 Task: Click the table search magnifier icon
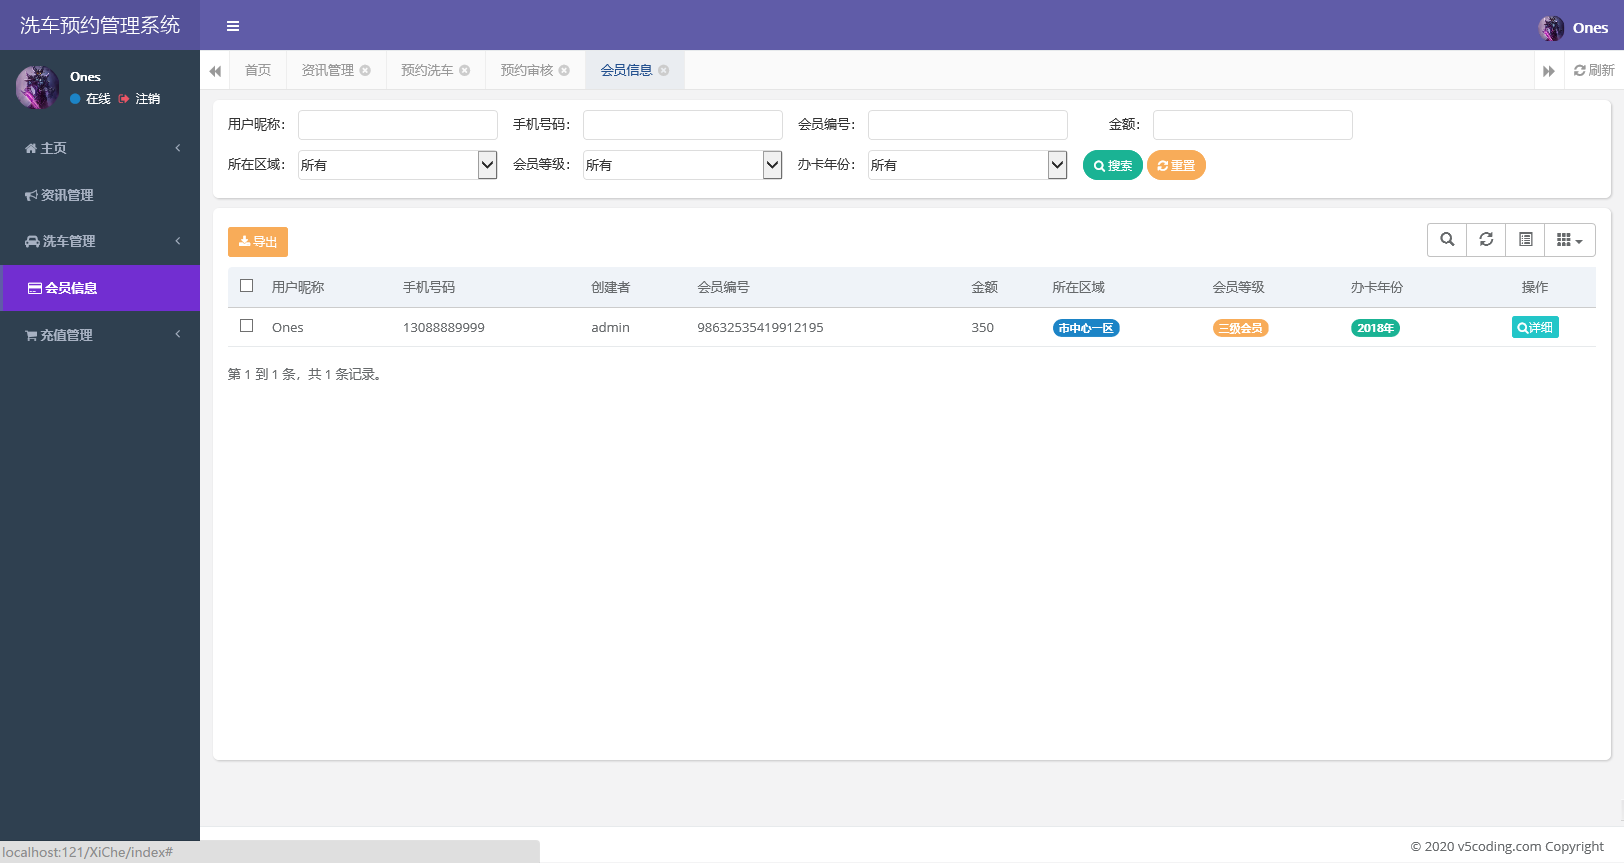click(1447, 240)
